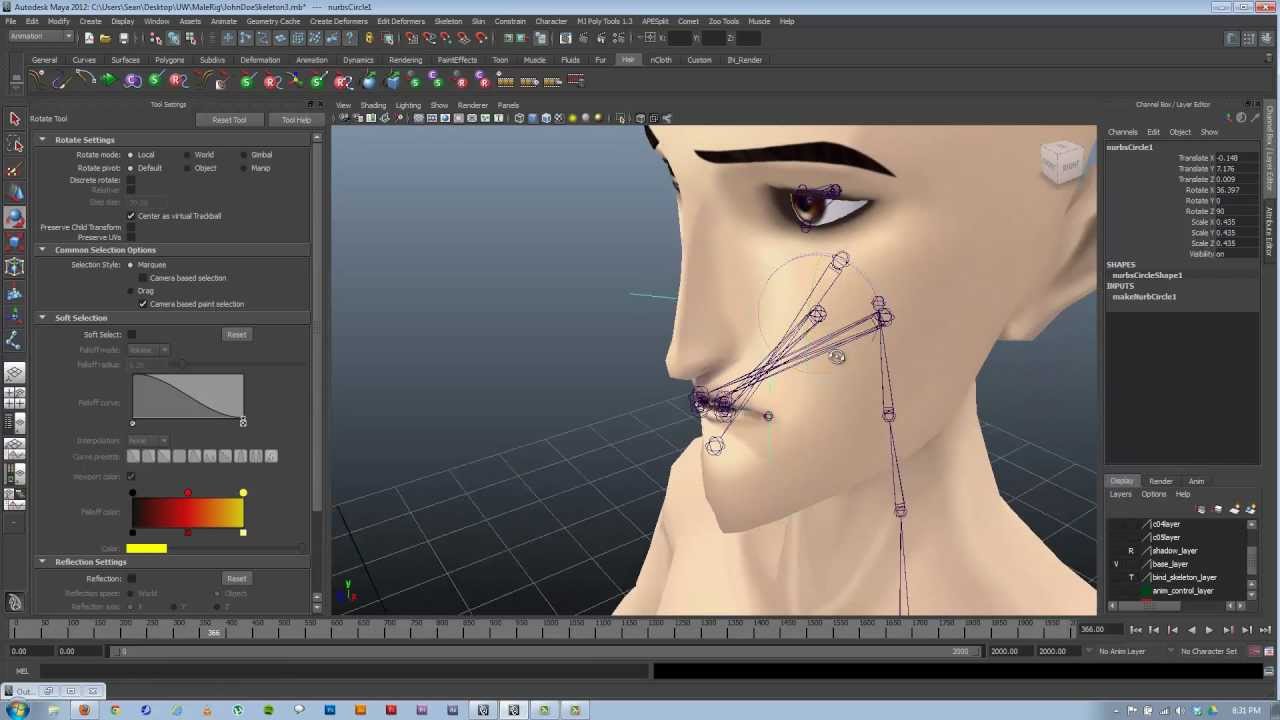Collapse the Soft Selection section
The width and height of the screenshot is (1280, 720).
(42, 318)
